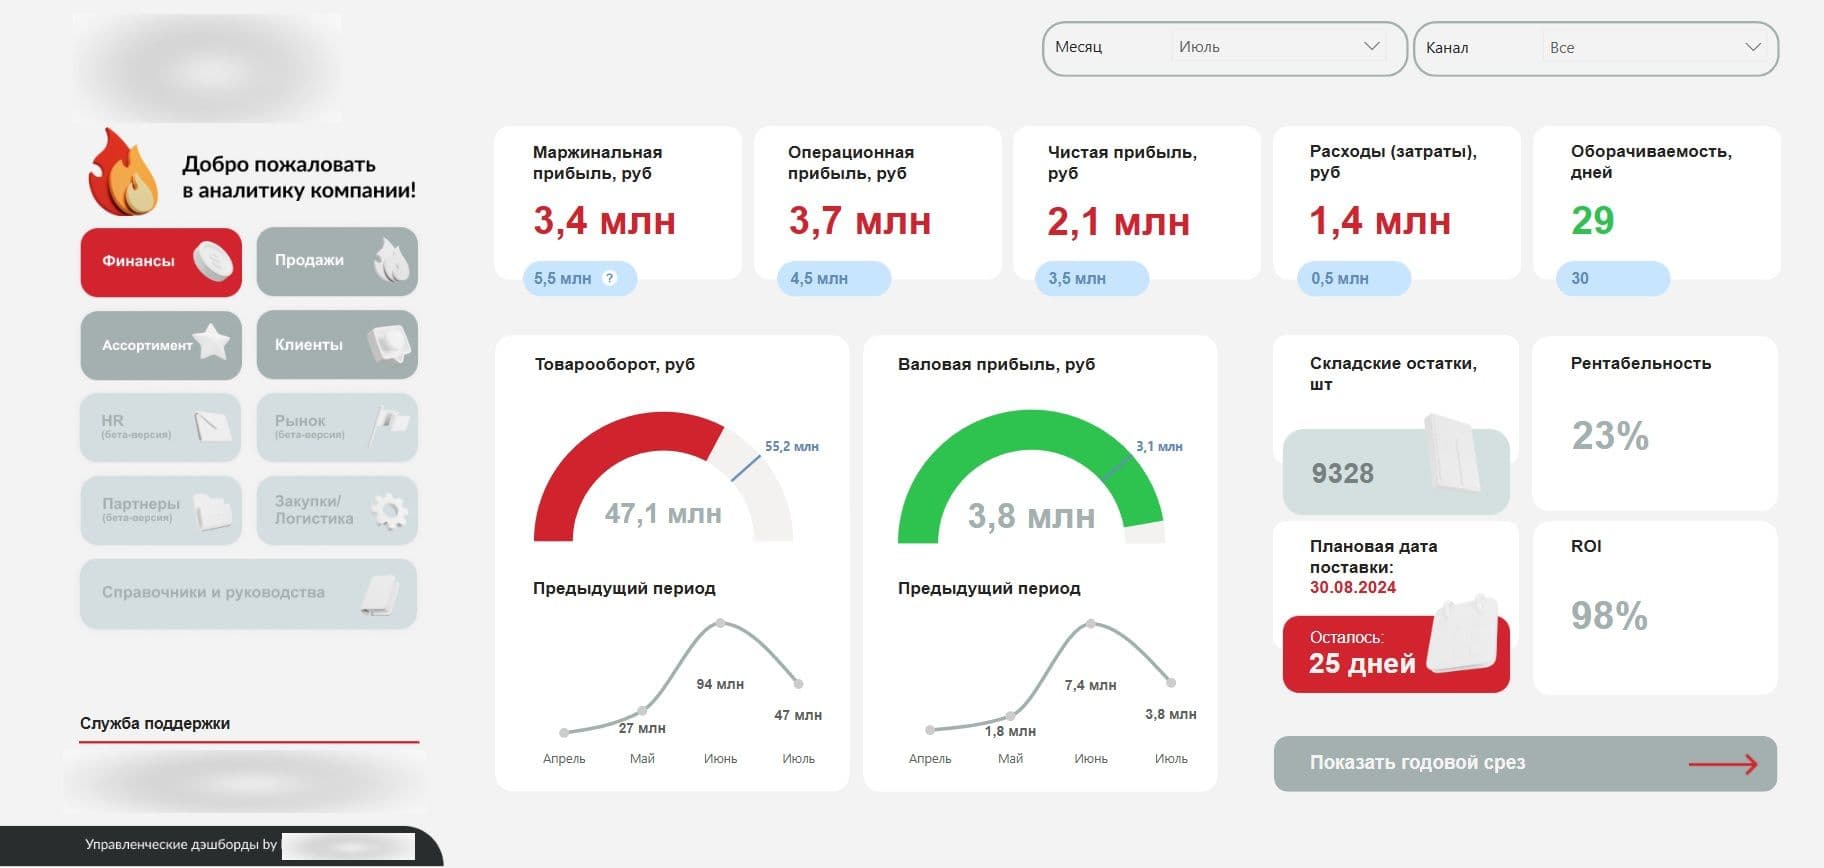Expand the Канал dropdown chevron
Image resolution: width=1824 pixels, height=868 pixels.
1752,47
